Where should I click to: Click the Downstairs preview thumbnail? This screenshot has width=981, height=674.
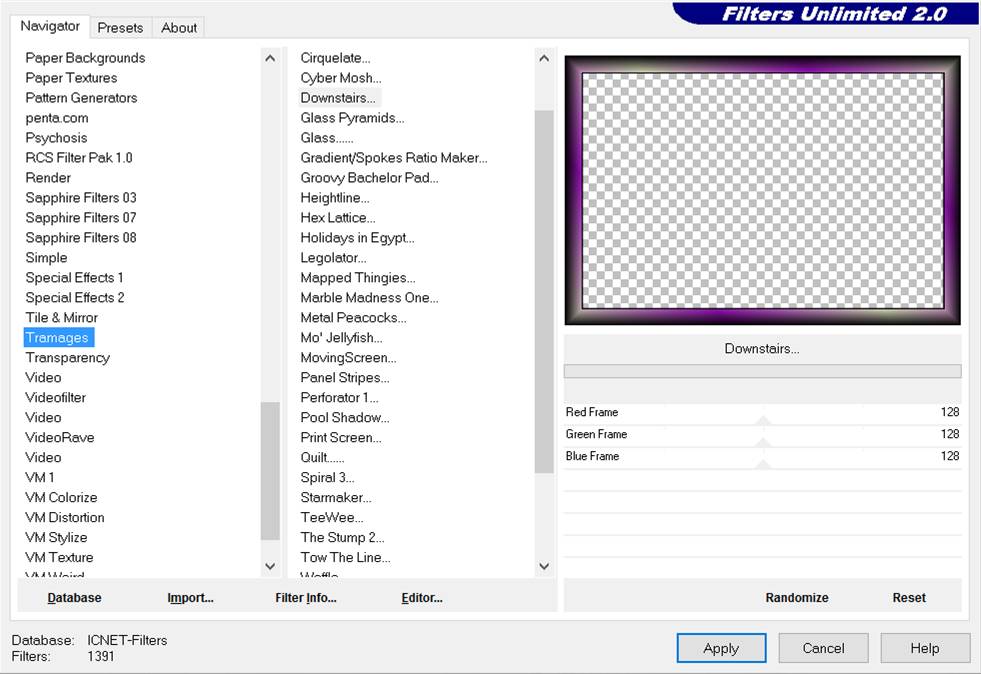[x=762, y=190]
